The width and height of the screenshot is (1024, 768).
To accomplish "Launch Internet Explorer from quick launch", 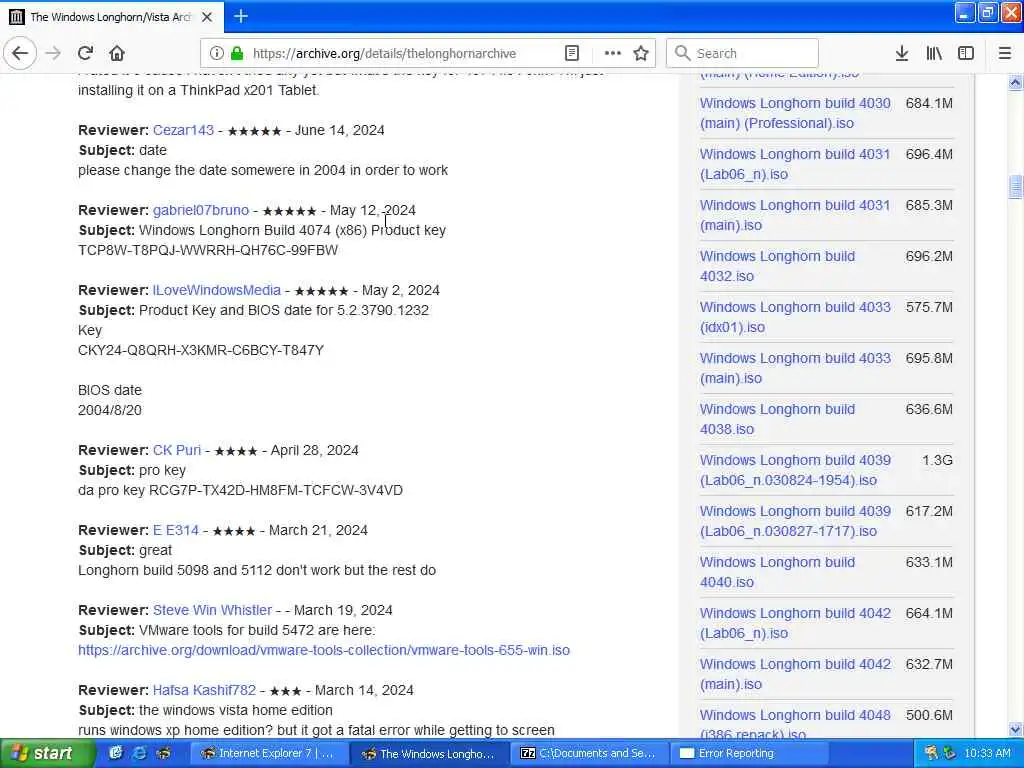I will [139, 753].
